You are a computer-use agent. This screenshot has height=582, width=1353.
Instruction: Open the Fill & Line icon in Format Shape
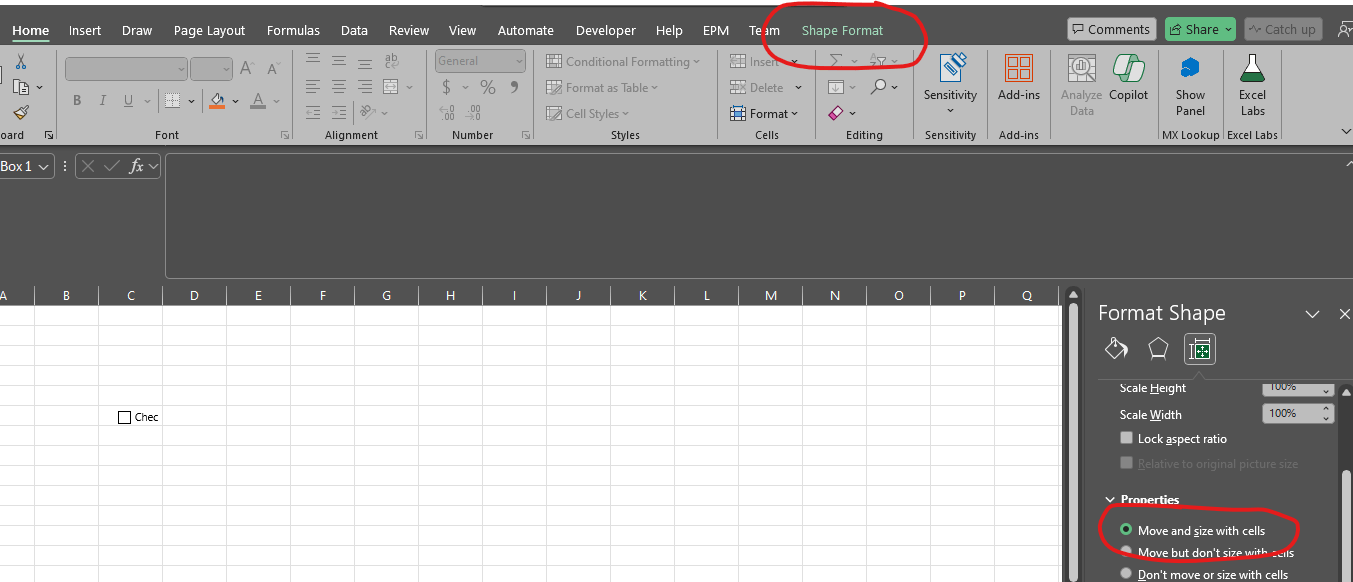1116,349
